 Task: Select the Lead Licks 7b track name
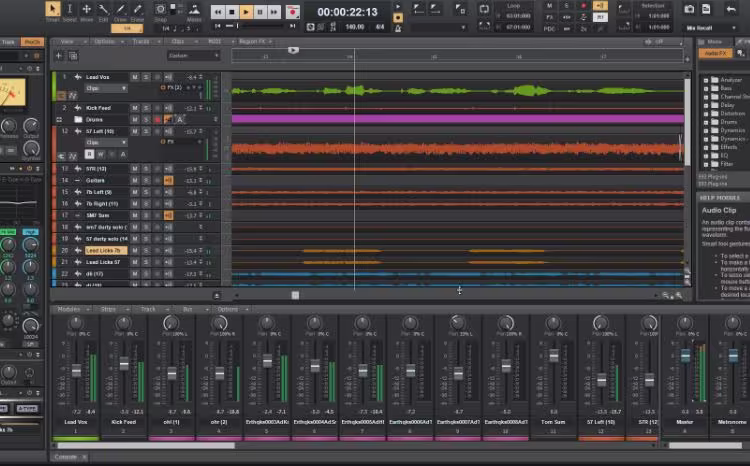[106, 251]
